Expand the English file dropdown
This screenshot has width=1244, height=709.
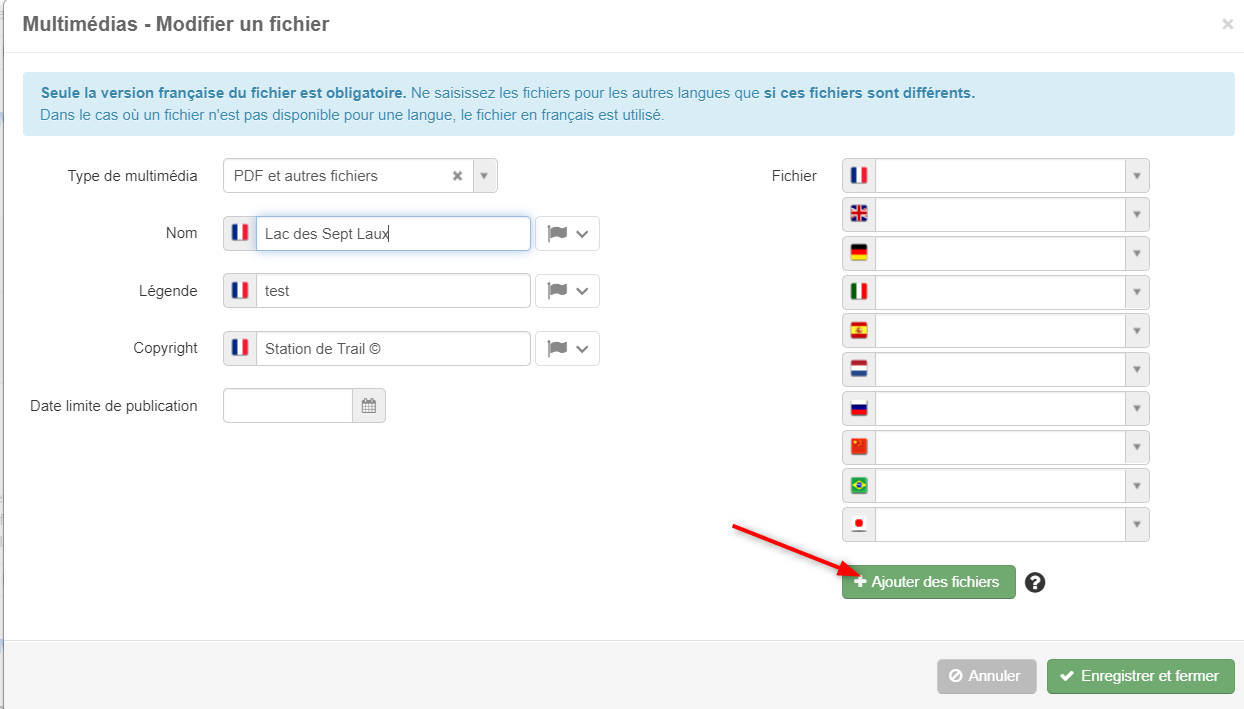click(x=1137, y=214)
